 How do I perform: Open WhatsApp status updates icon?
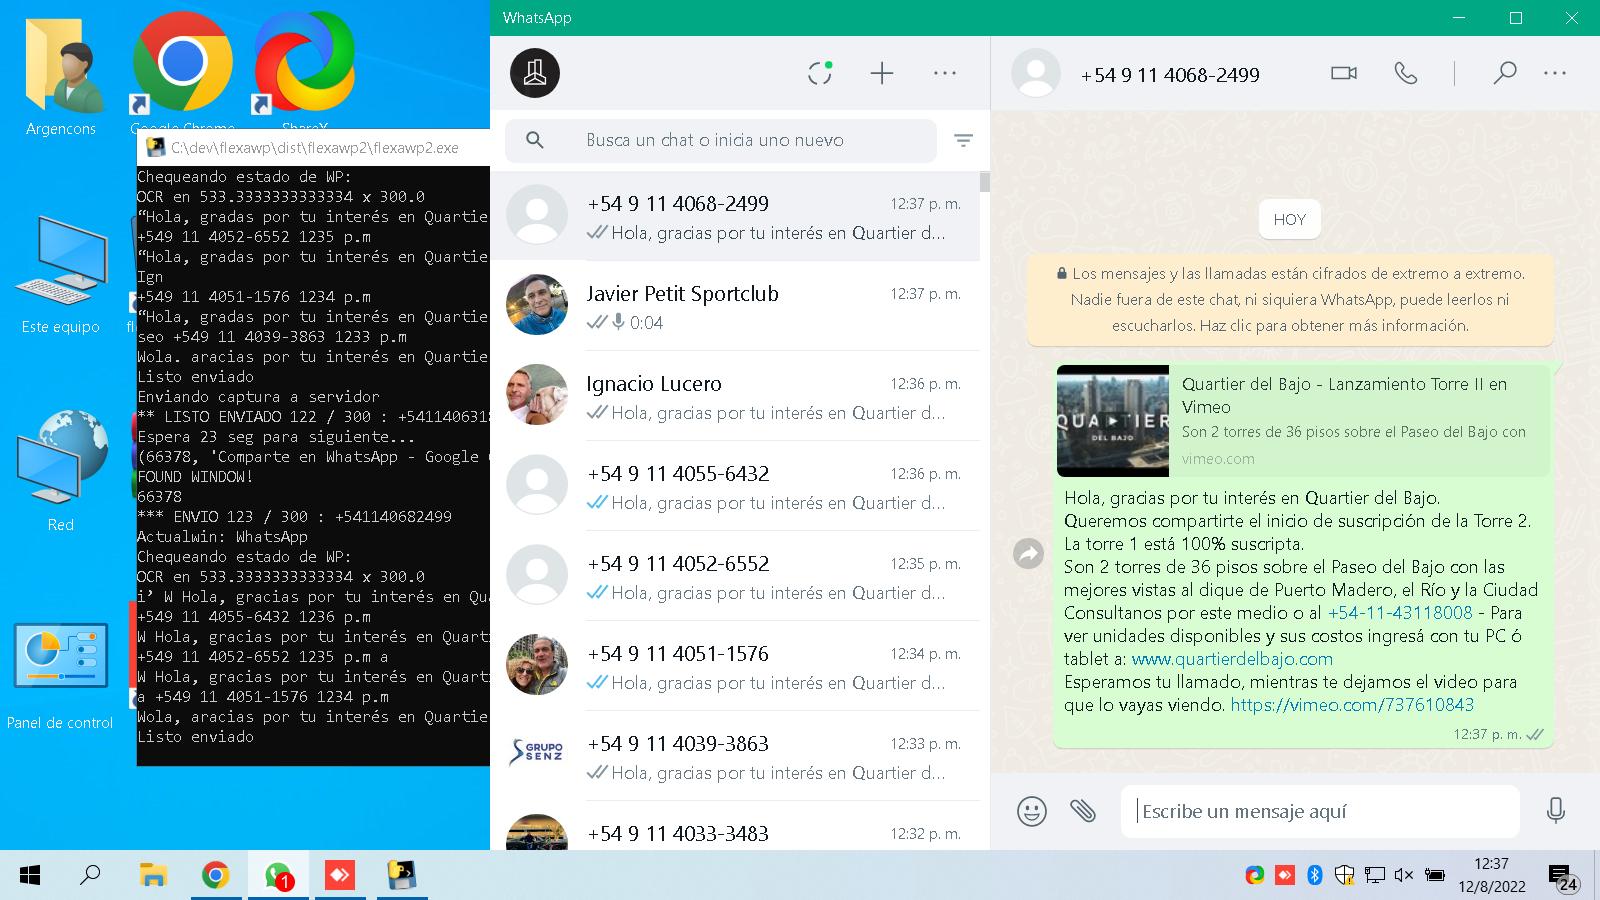820,73
